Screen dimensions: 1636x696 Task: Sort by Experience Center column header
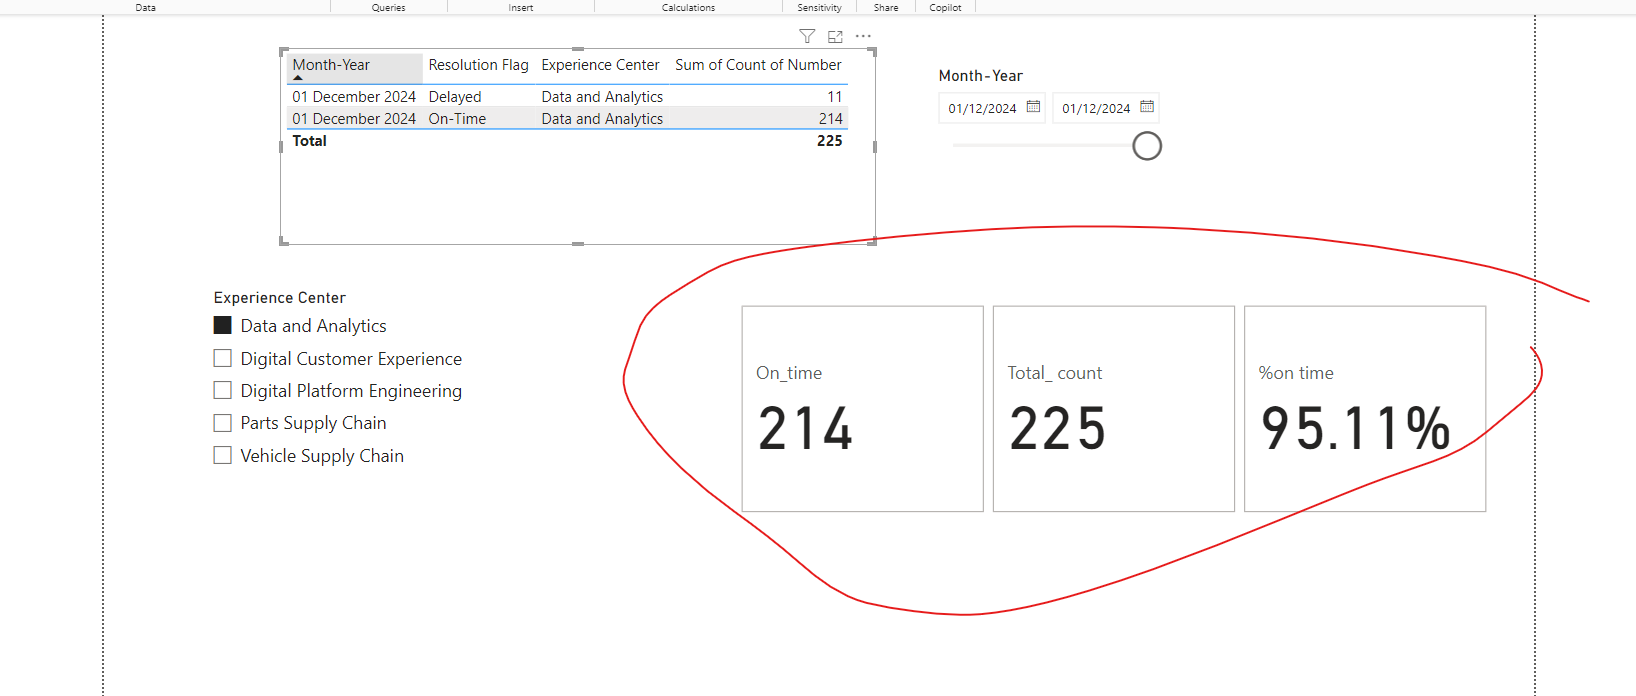click(x=600, y=65)
